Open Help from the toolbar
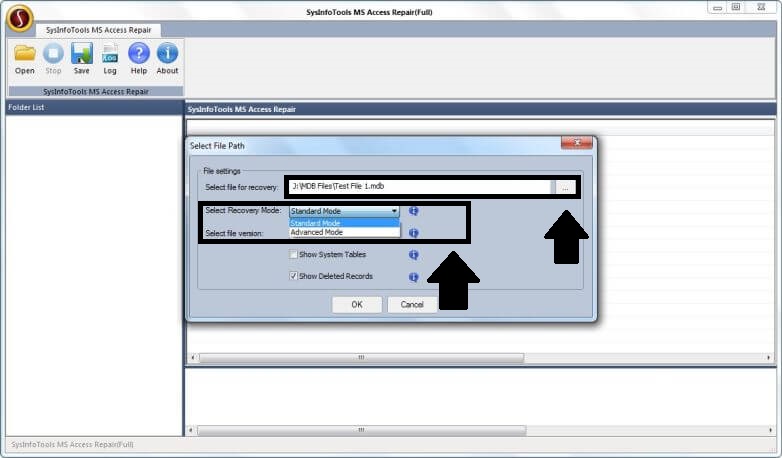Screen dimensions: 782x458 139,59
